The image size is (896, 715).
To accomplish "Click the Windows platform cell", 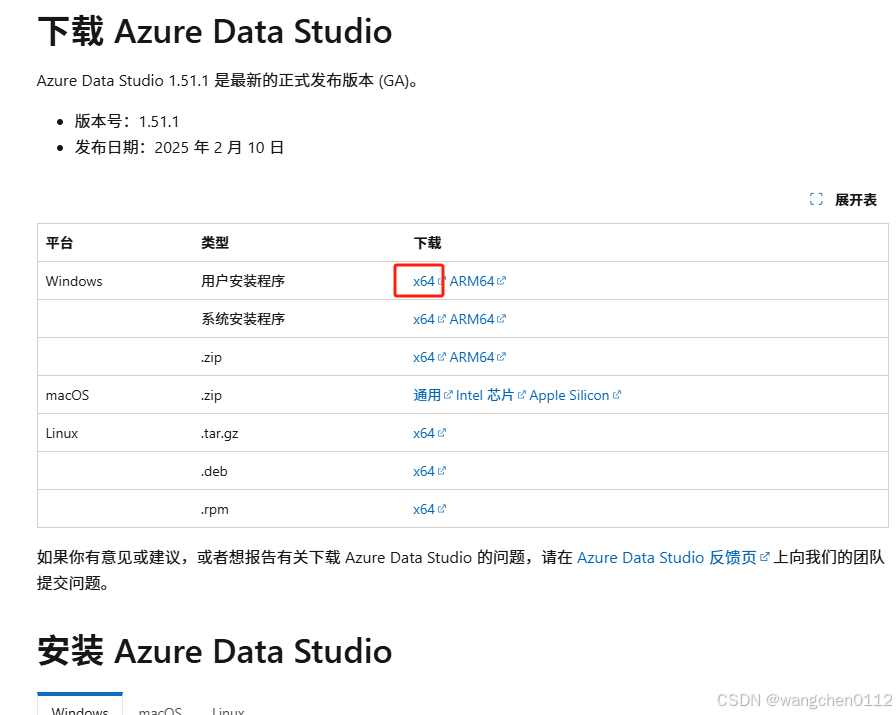I will point(74,281).
